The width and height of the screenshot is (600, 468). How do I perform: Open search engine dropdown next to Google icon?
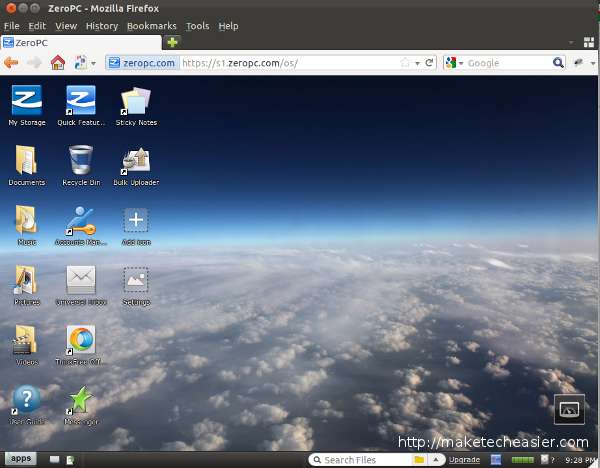pos(461,62)
